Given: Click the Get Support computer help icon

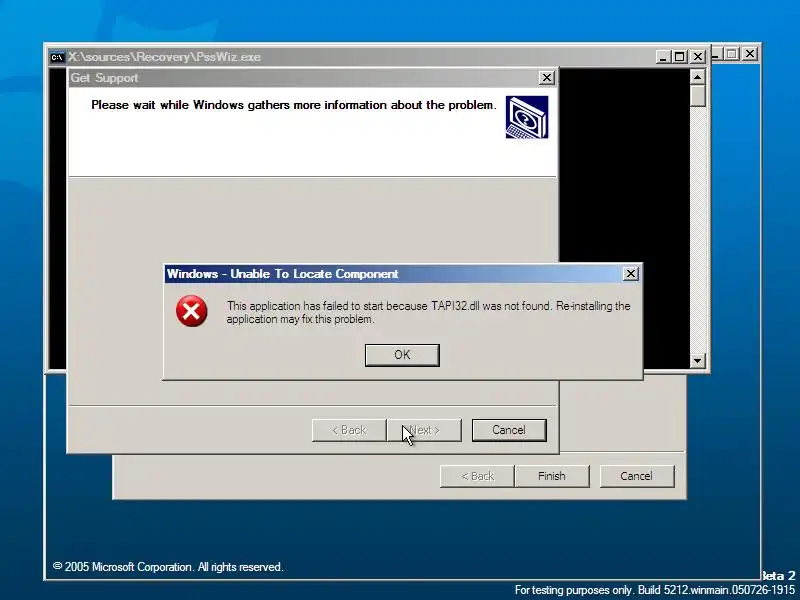Looking at the screenshot, I should [x=527, y=117].
